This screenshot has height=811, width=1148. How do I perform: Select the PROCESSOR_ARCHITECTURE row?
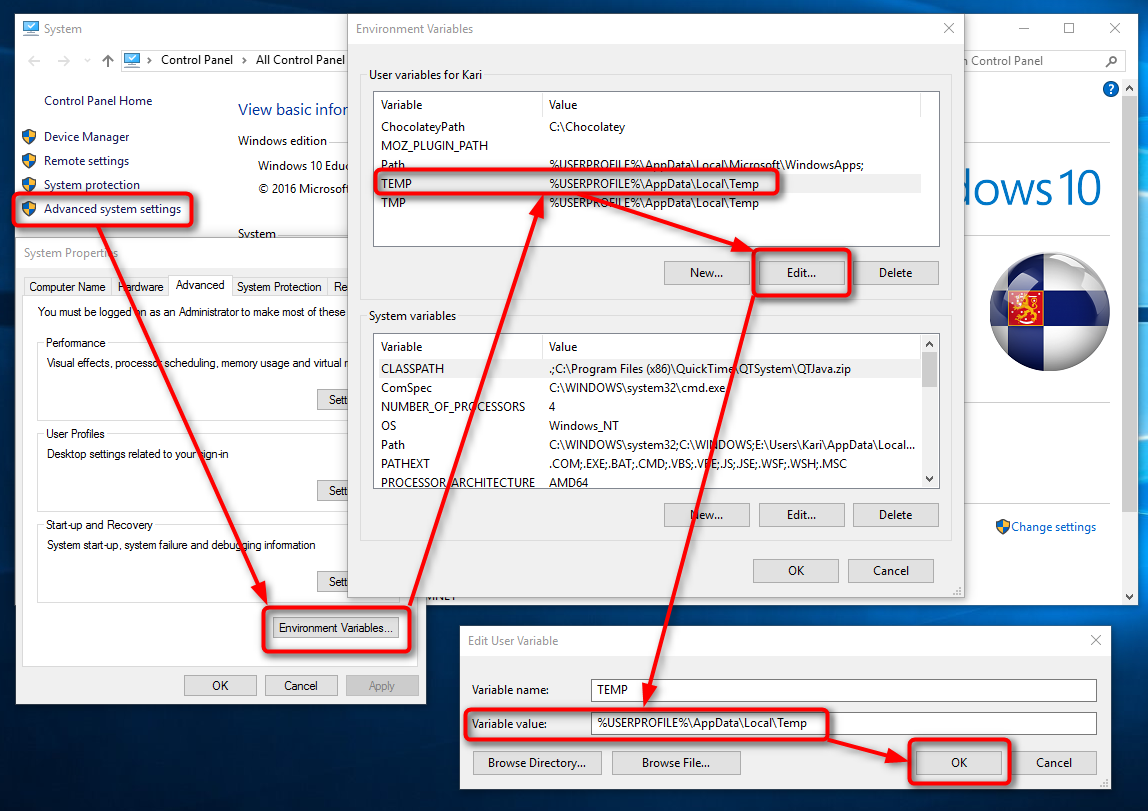pos(647,482)
